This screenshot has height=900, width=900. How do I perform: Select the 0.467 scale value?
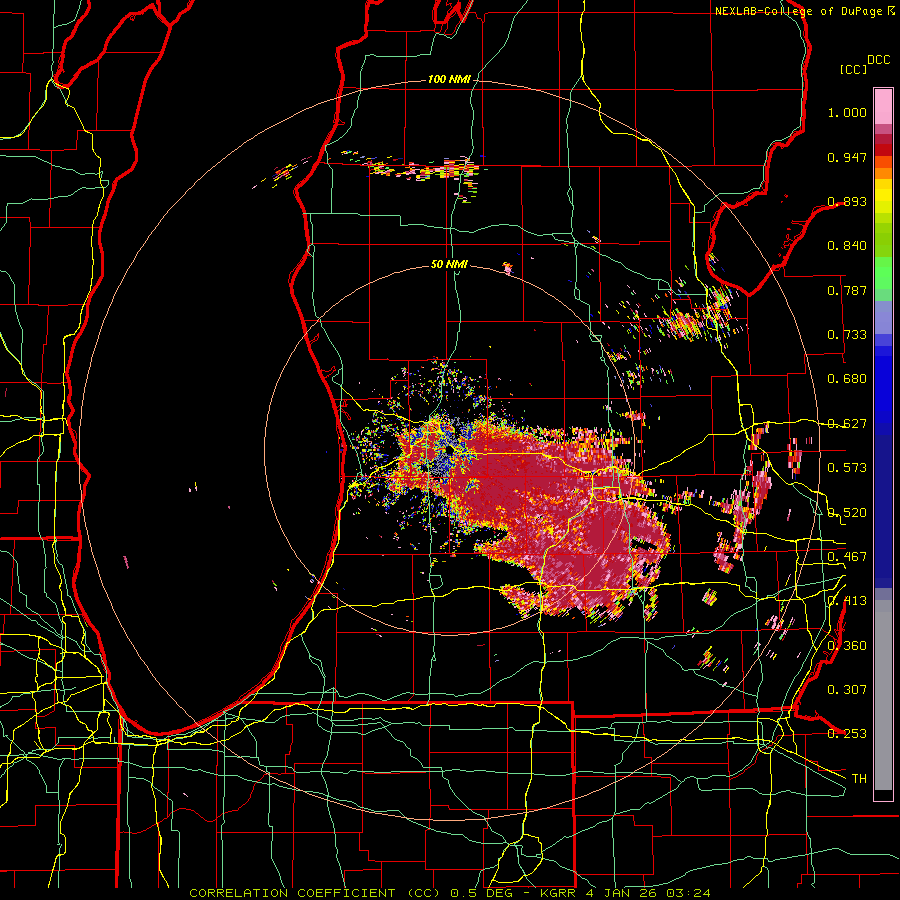coord(847,557)
